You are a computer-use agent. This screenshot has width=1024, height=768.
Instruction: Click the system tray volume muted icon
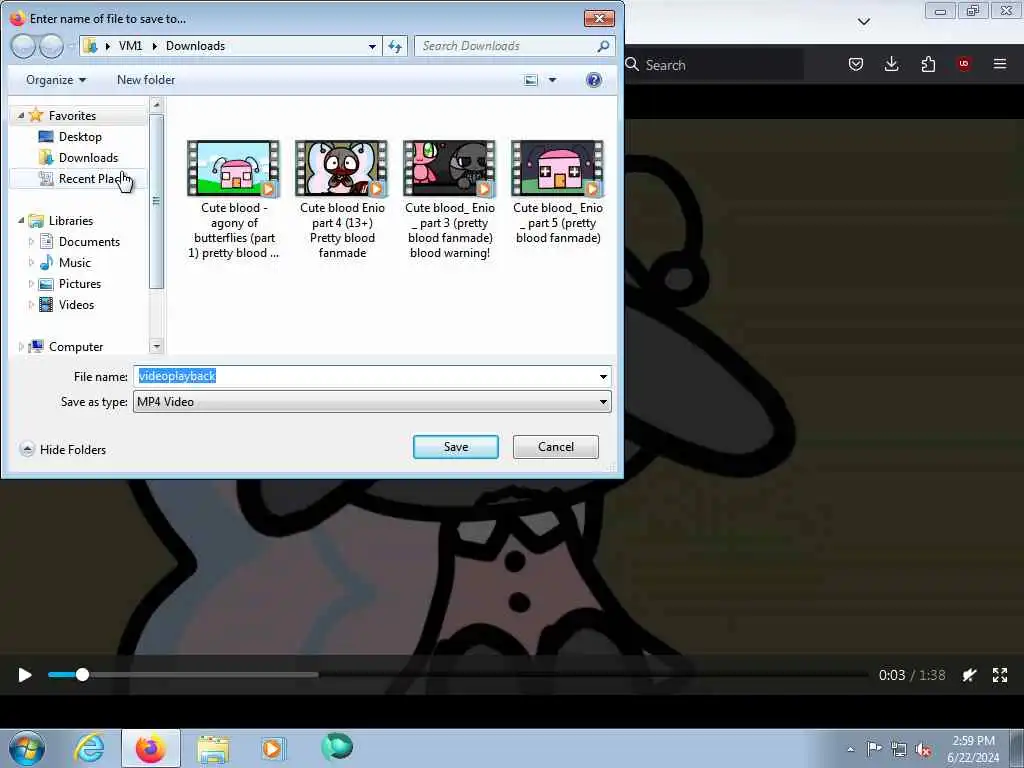(x=923, y=749)
